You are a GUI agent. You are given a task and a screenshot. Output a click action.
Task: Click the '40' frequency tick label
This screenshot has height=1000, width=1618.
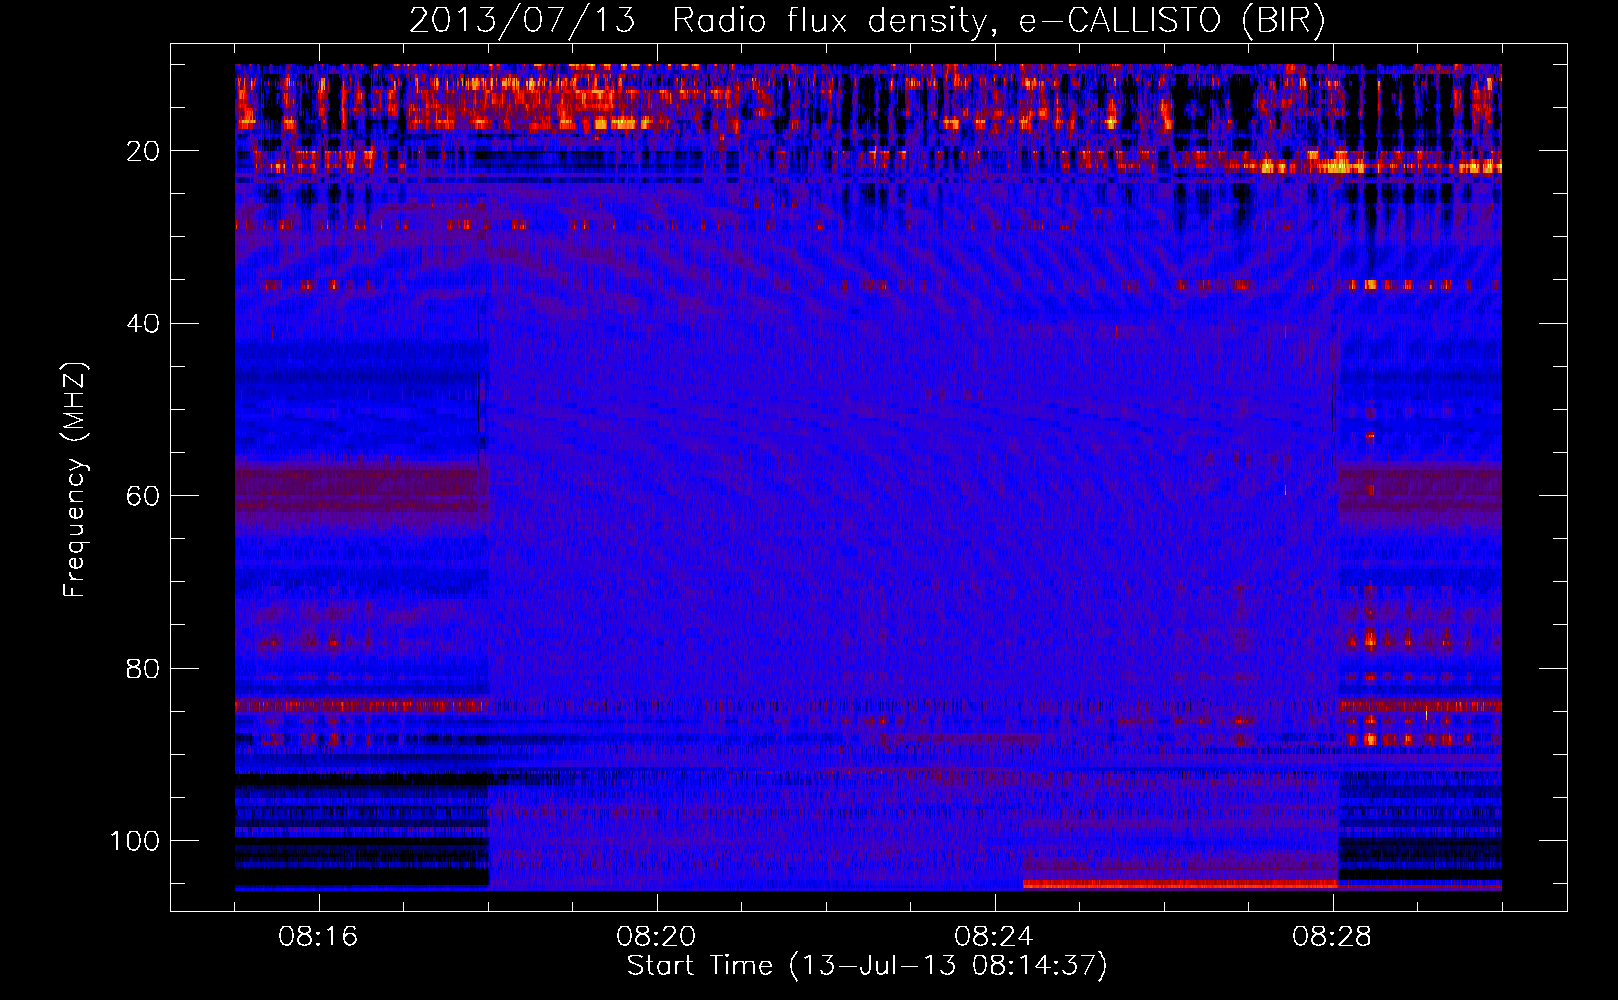point(144,324)
